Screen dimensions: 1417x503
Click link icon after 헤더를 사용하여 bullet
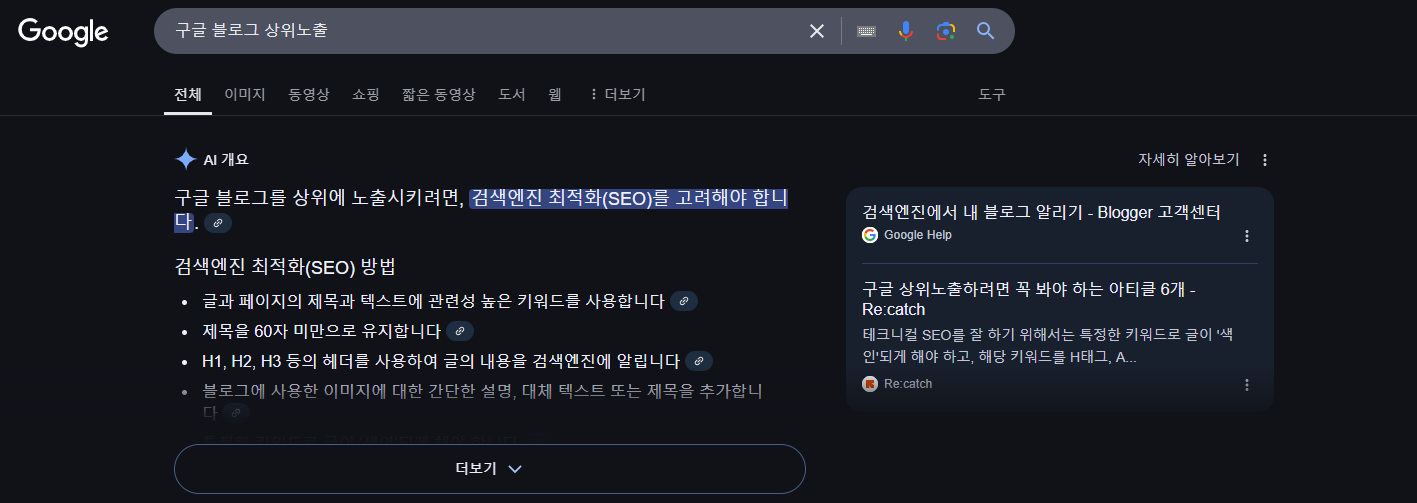699,361
